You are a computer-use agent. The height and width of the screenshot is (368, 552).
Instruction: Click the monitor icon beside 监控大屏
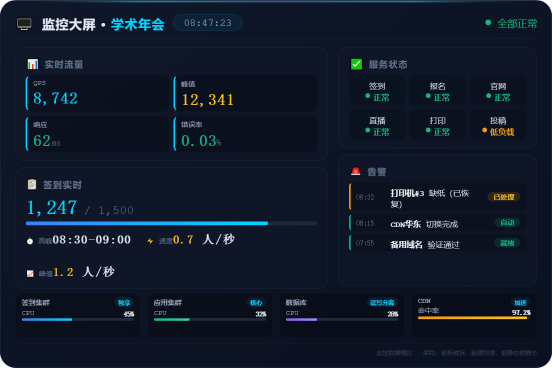tap(24, 24)
